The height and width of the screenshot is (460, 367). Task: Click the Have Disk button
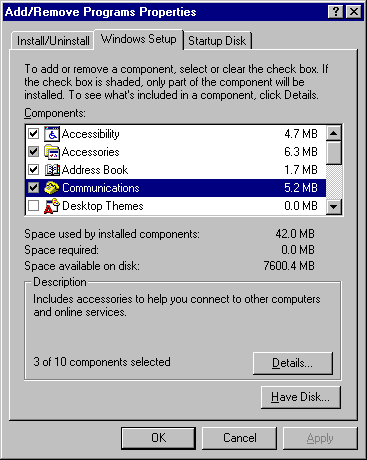[301, 397]
